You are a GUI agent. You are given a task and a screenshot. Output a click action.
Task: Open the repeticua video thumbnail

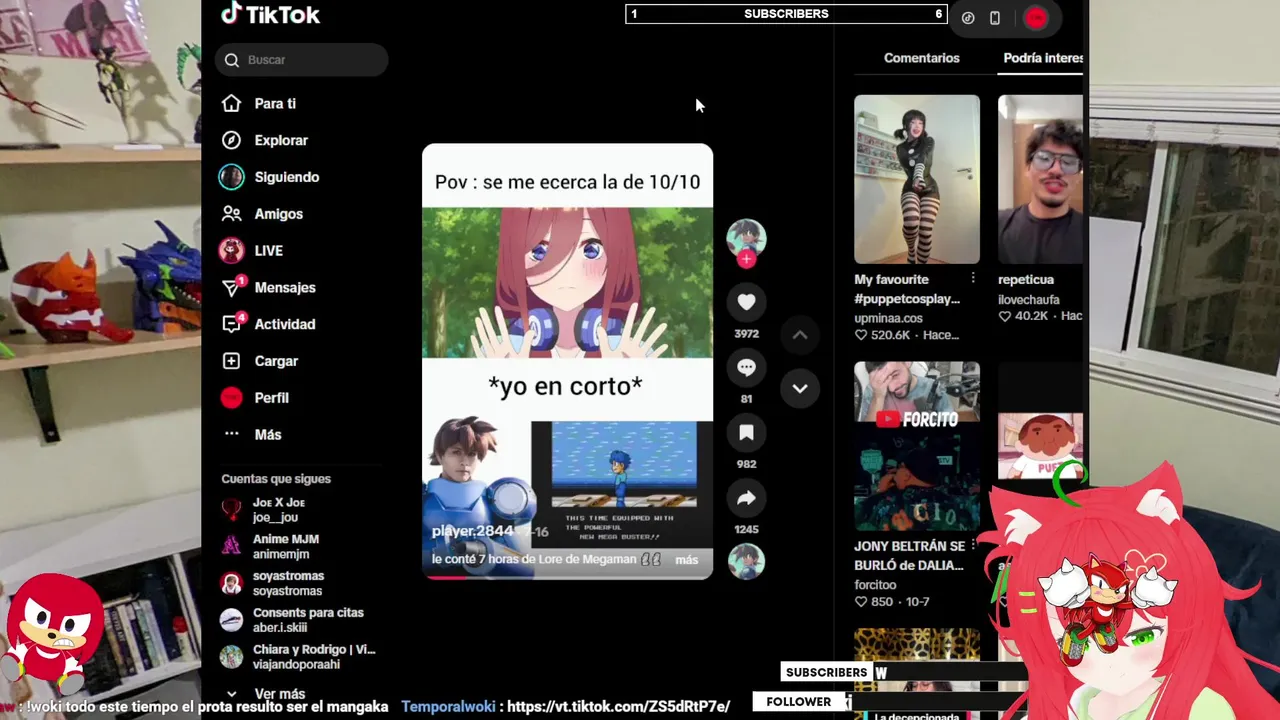pos(1040,179)
